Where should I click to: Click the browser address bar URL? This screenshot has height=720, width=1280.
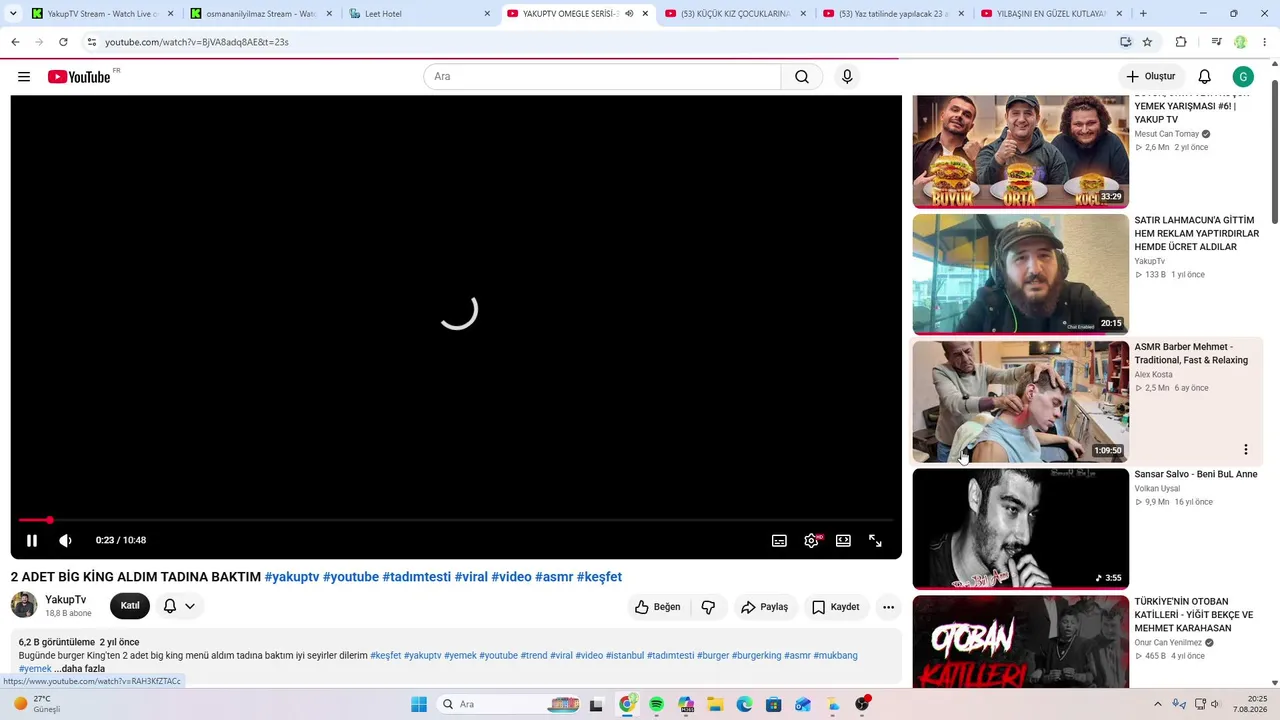pyautogui.click(x=197, y=42)
